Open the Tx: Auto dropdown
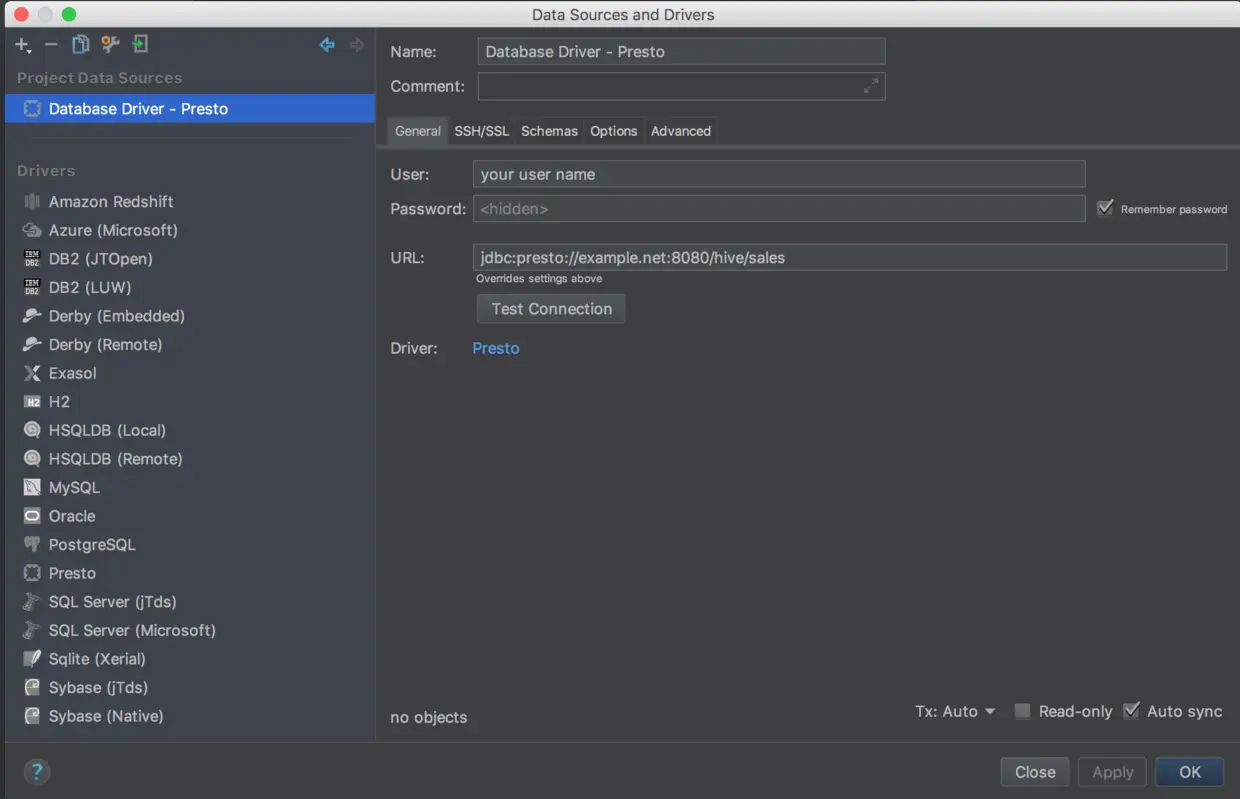 tap(955, 711)
